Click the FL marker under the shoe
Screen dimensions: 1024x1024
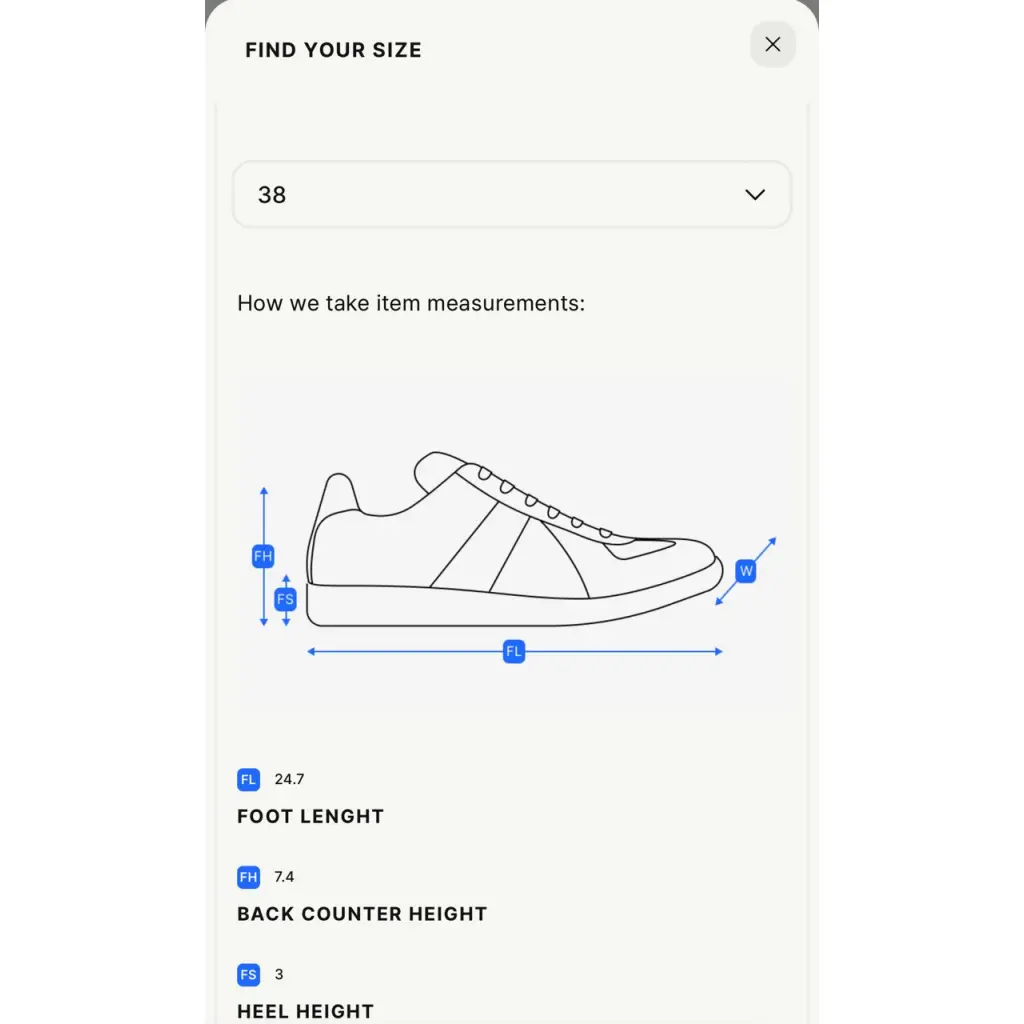pyautogui.click(x=514, y=651)
